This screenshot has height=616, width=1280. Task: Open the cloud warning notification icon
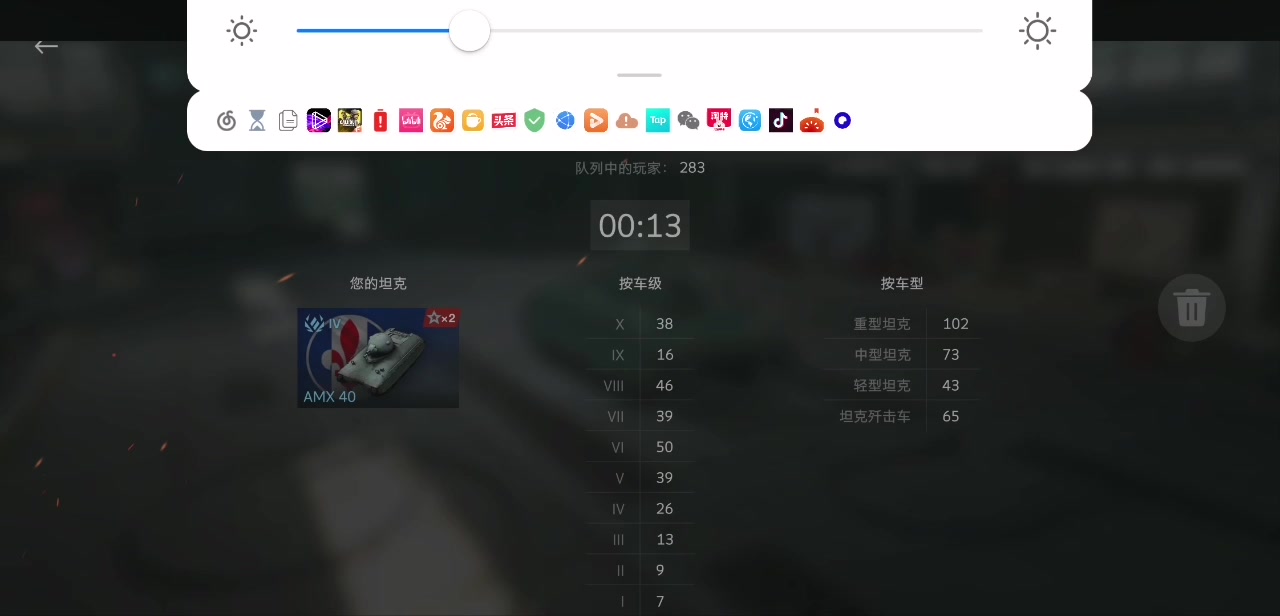(x=627, y=121)
